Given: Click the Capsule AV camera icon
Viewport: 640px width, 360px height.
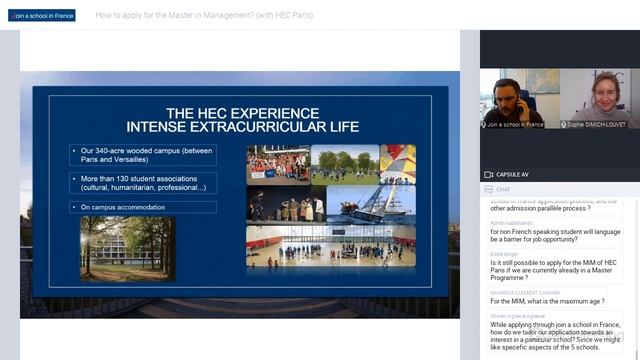Looking at the screenshot, I should coord(488,175).
